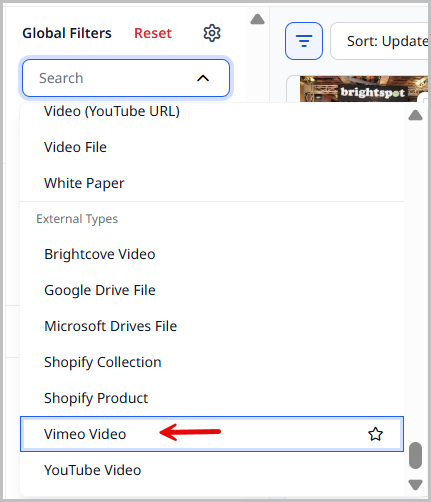Open the Global Filters settings gear
This screenshot has height=502, width=431.
click(x=212, y=33)
